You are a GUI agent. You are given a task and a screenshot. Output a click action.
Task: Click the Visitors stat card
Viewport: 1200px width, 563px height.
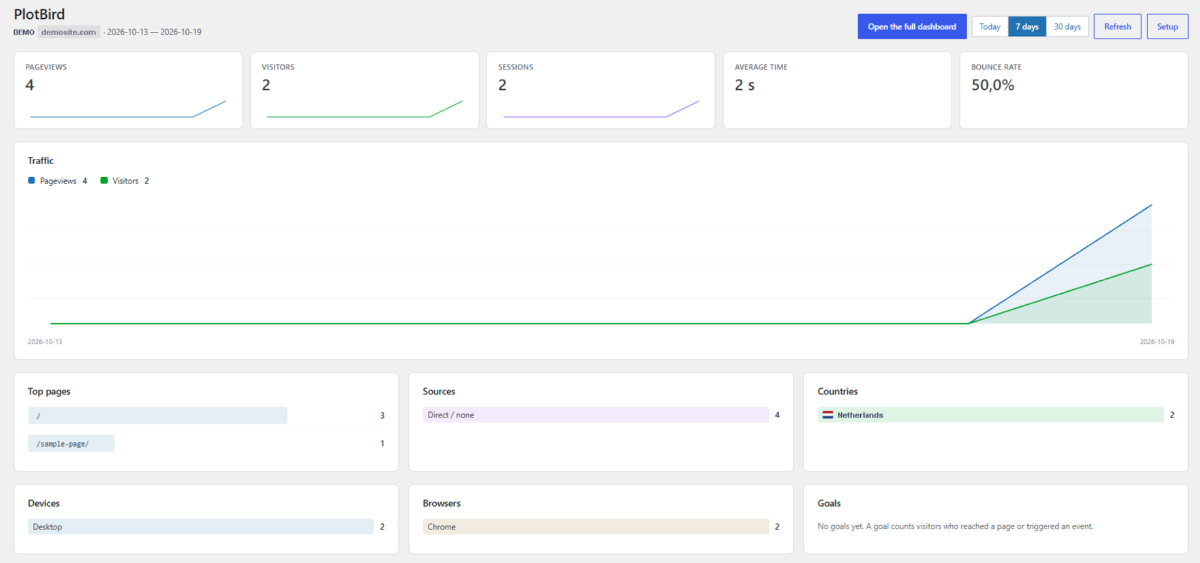click(364, 90)
